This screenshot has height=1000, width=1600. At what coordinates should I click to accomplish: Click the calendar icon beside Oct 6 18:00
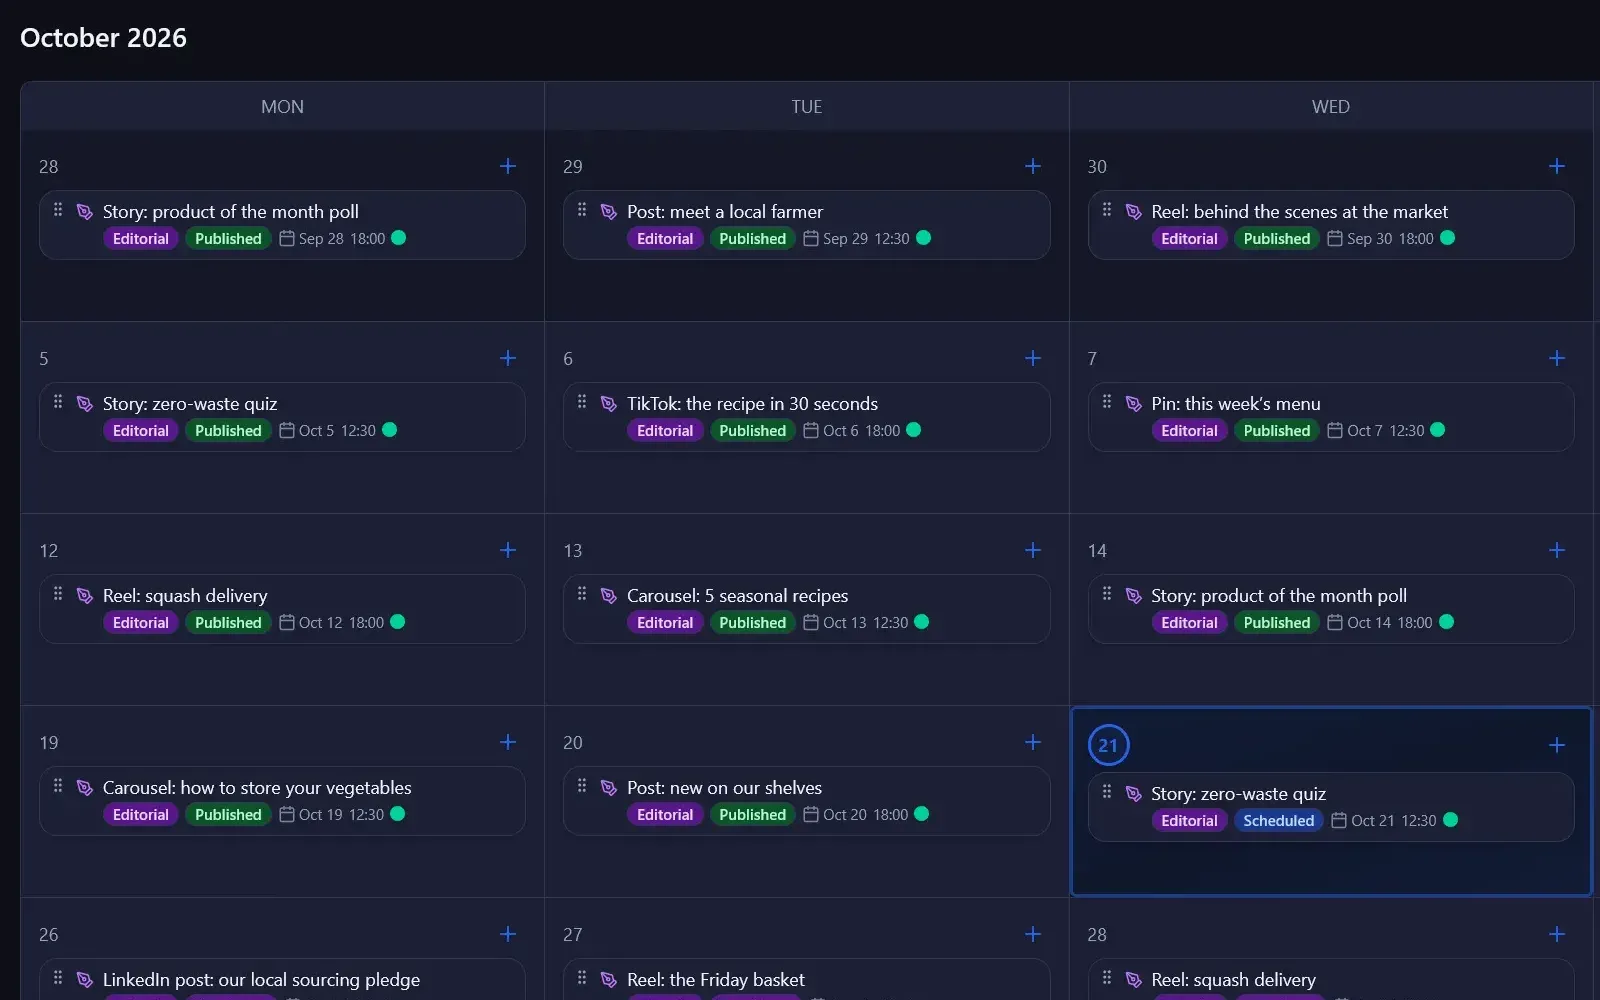[x=811, y=430]
